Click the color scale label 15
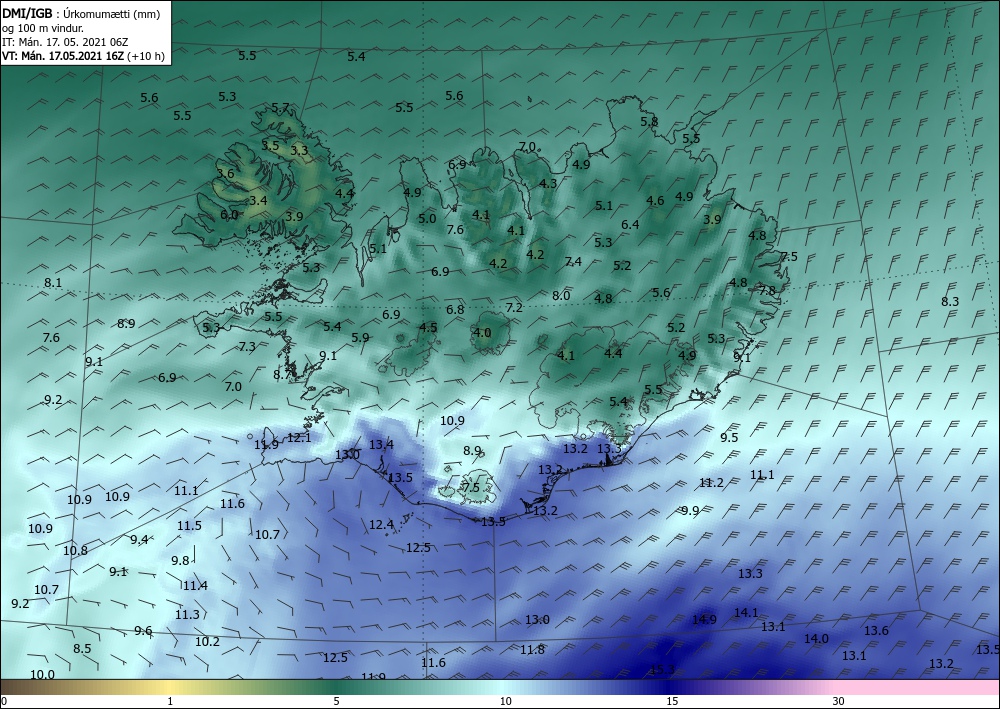 (672, 702)
